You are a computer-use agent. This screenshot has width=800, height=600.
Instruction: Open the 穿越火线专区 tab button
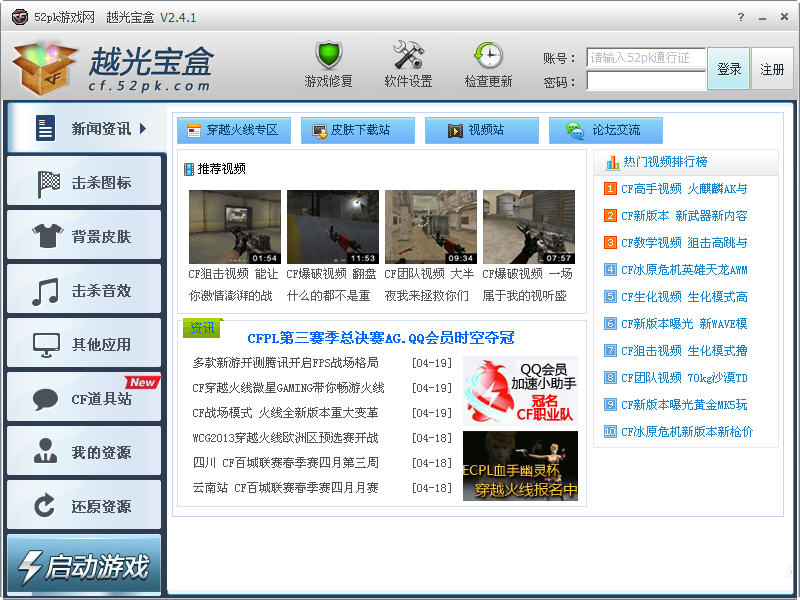click(x=234, y=130)
